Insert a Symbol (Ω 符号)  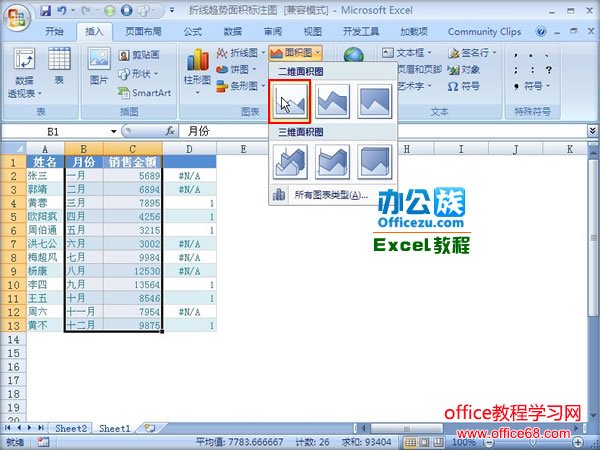click(x=463, y=86)
